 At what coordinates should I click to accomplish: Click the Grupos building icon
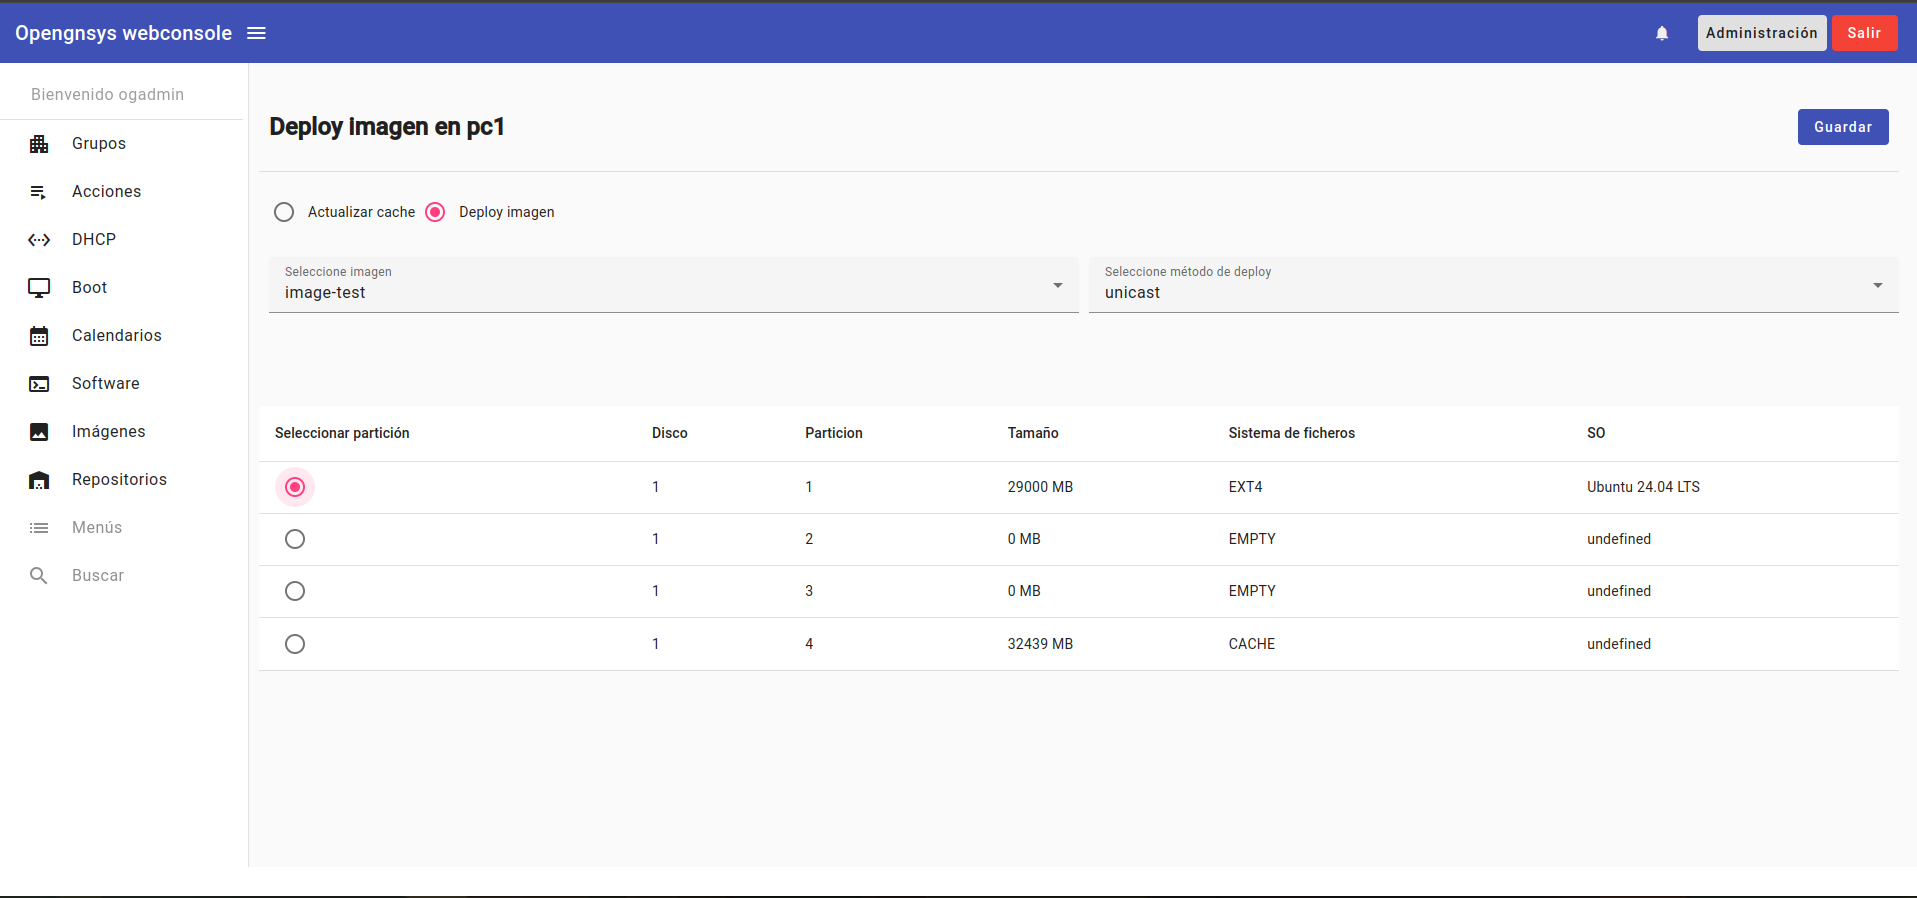(39, 144)
